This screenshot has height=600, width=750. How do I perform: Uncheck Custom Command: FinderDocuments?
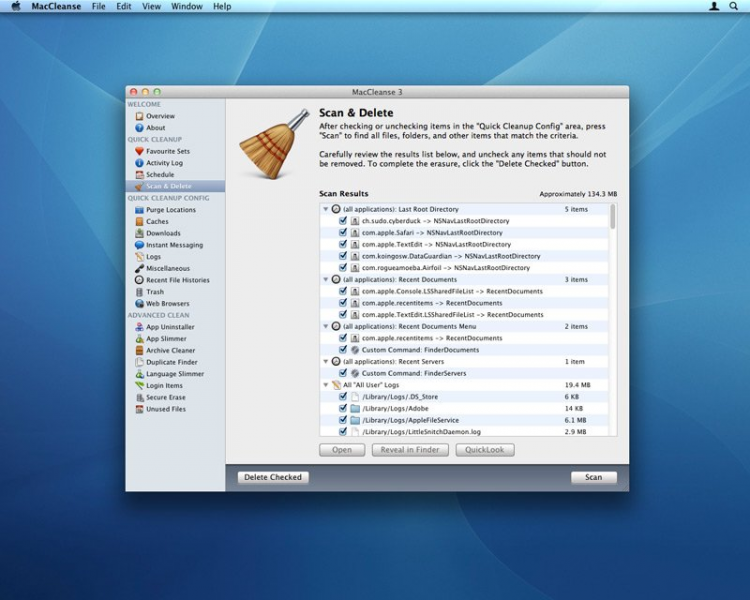[x=342, y=350]
